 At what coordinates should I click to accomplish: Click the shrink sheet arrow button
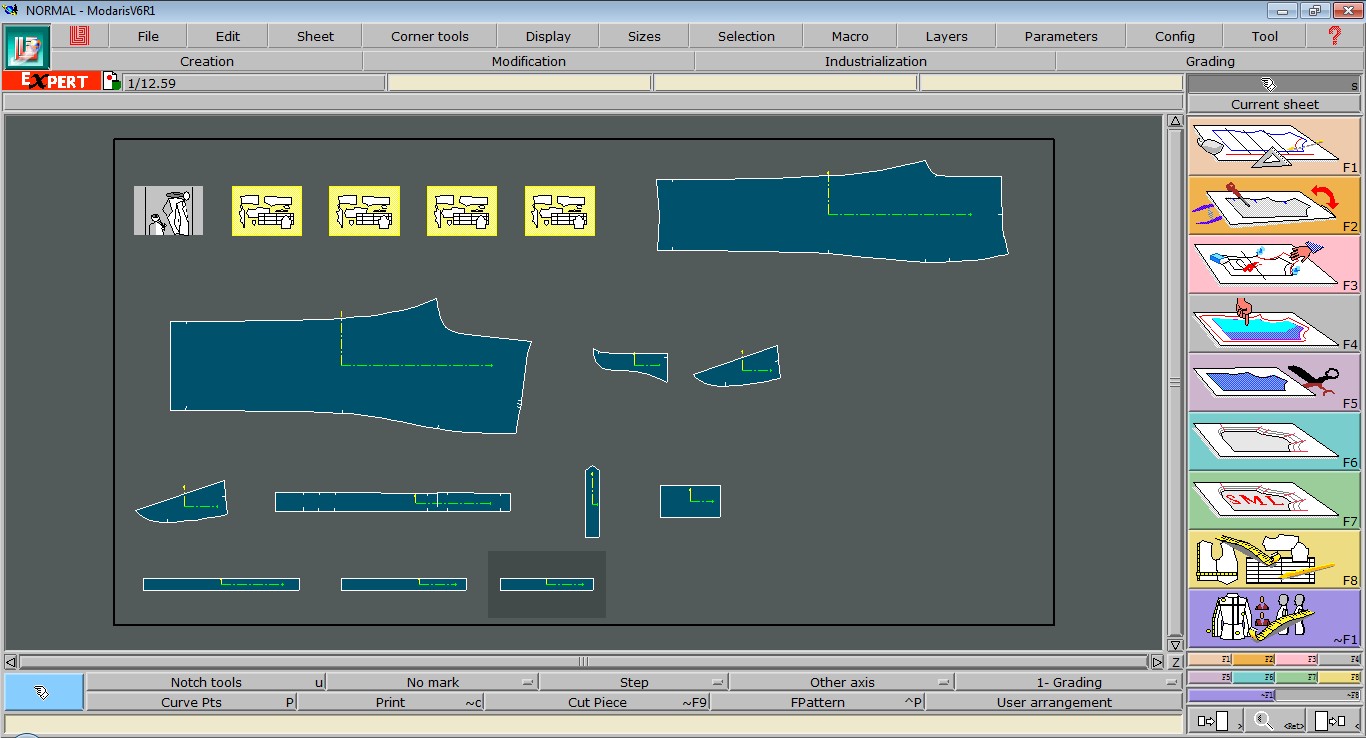(1333, 720)
